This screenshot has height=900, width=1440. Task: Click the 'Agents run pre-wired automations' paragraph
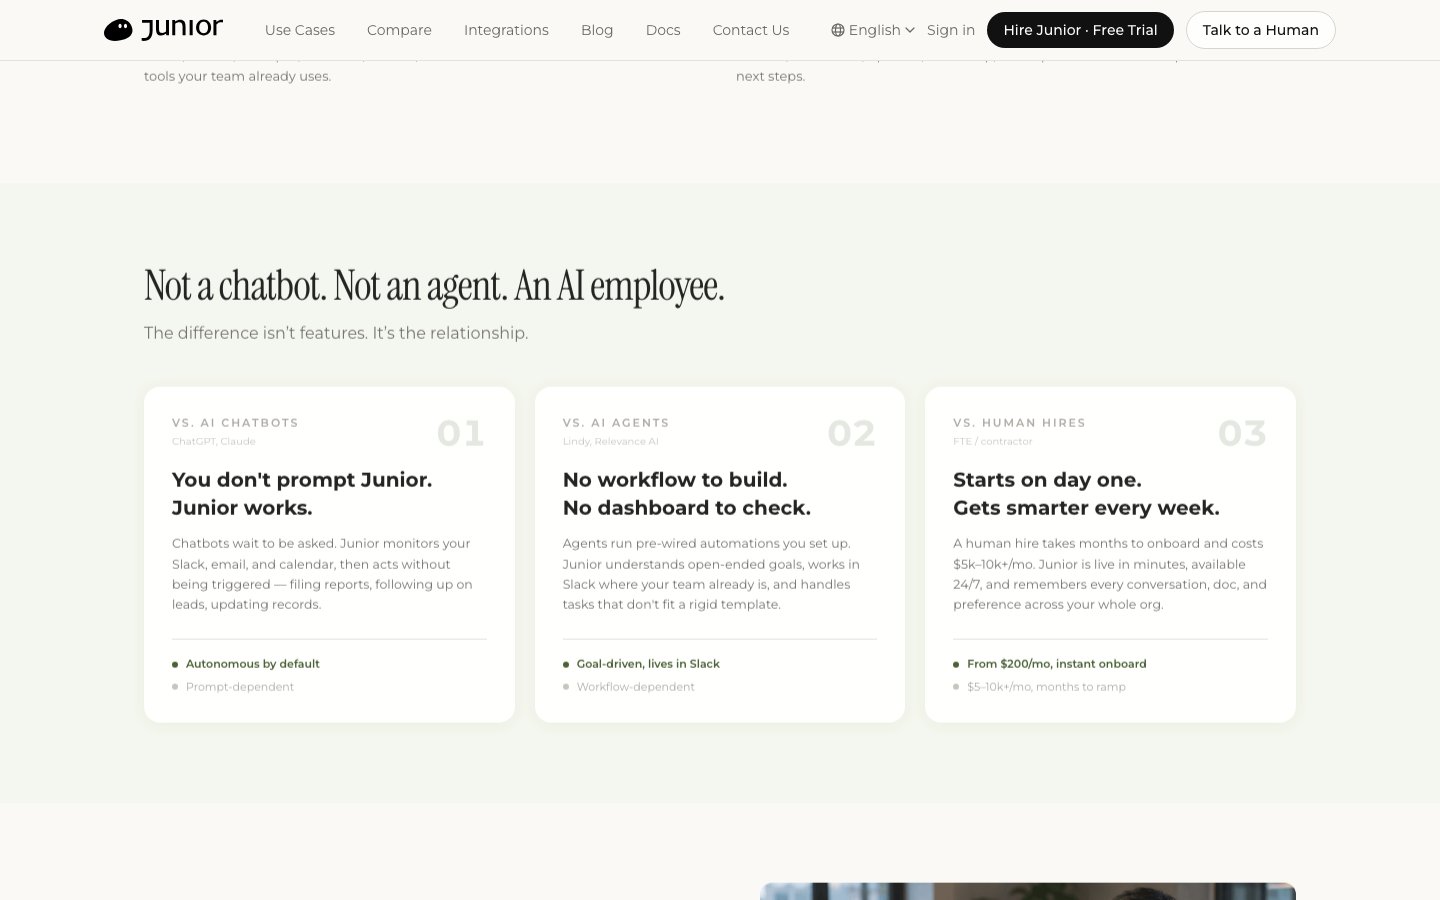[711, 574]
